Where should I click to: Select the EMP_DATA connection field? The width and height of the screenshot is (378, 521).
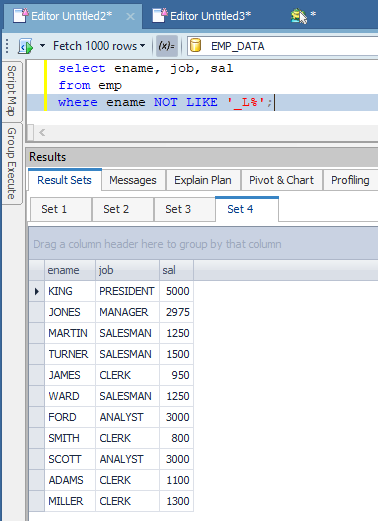283,46
